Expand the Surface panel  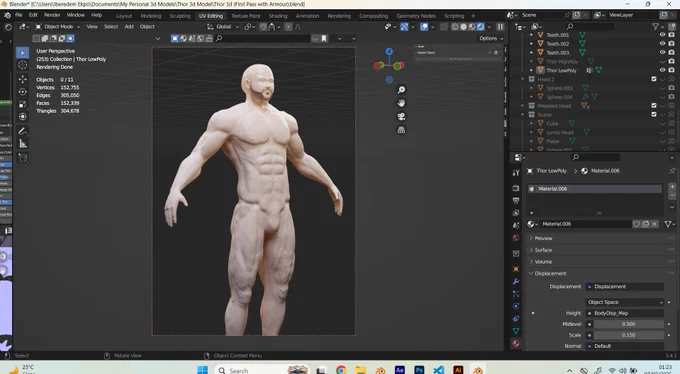(x=543, y=250)
